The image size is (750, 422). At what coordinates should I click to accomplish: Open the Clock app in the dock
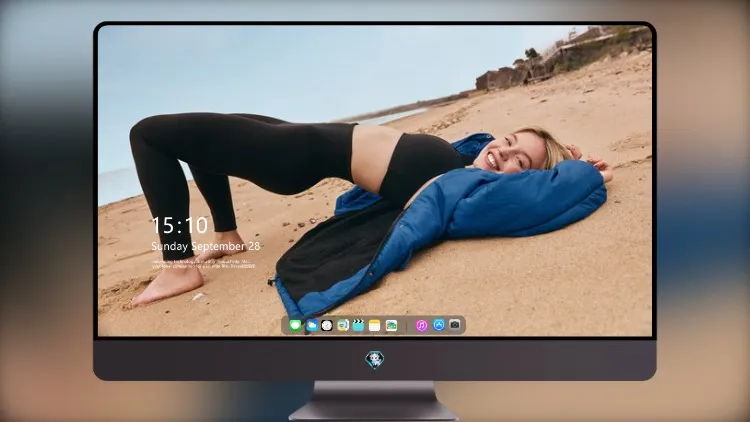(x=327, y=326)
